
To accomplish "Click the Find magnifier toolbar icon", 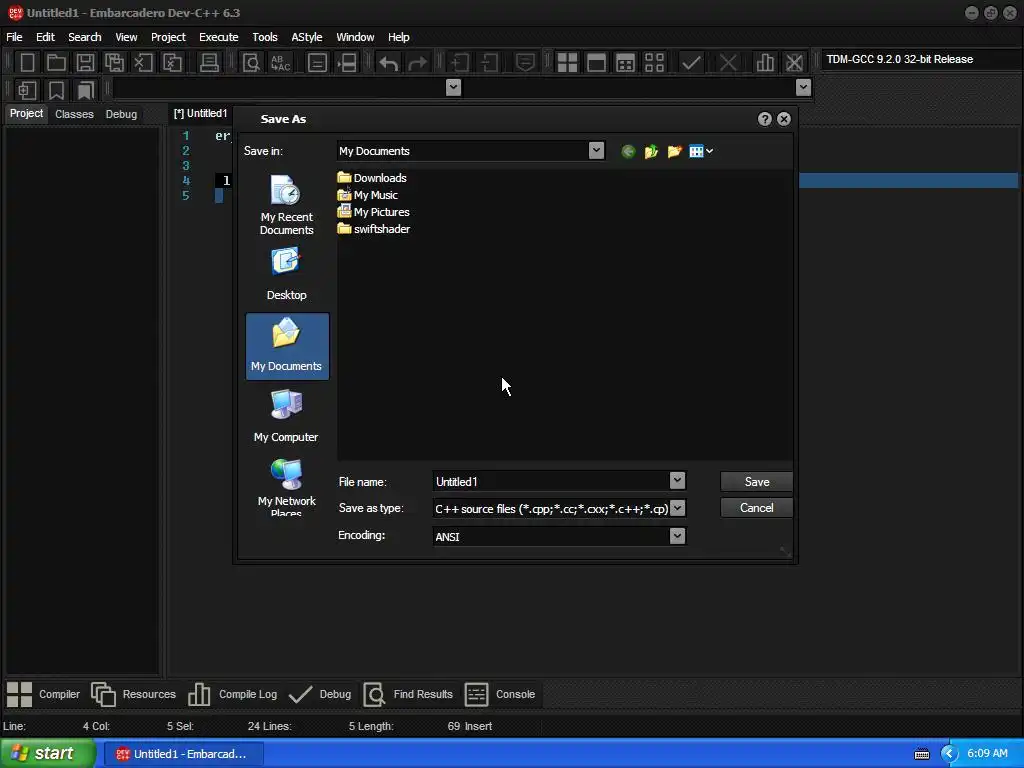I will [251, 63].
